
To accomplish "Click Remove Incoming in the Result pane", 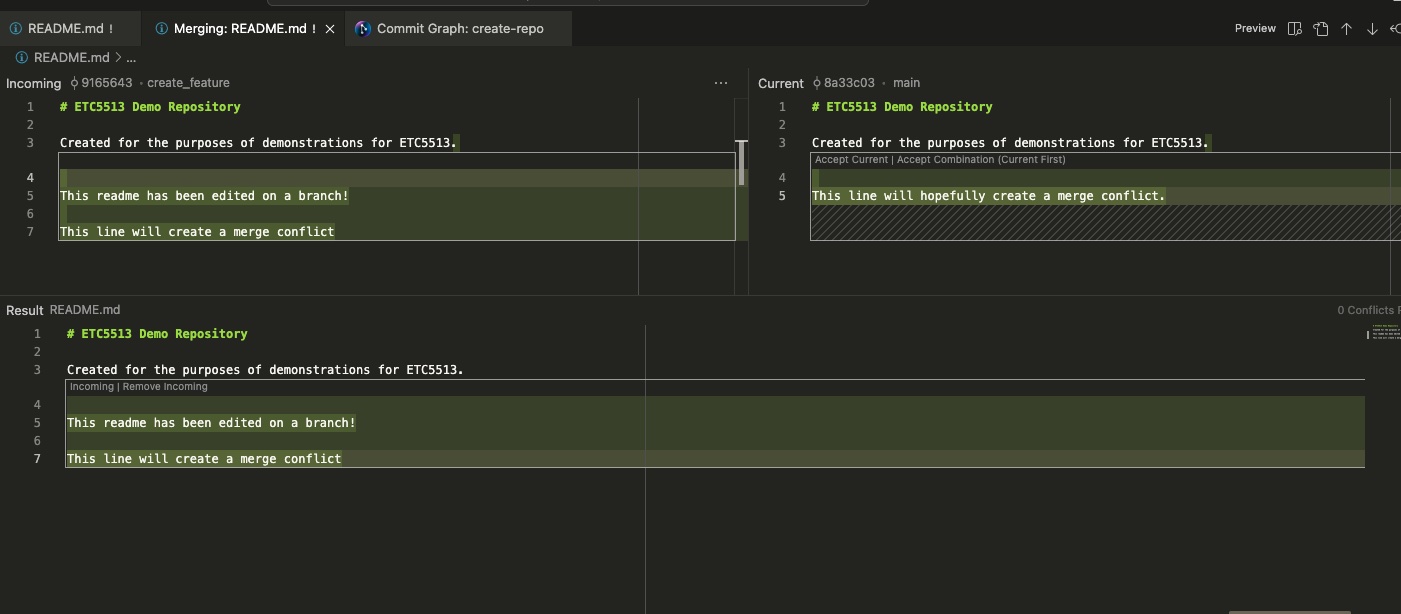I will point(165,387).
